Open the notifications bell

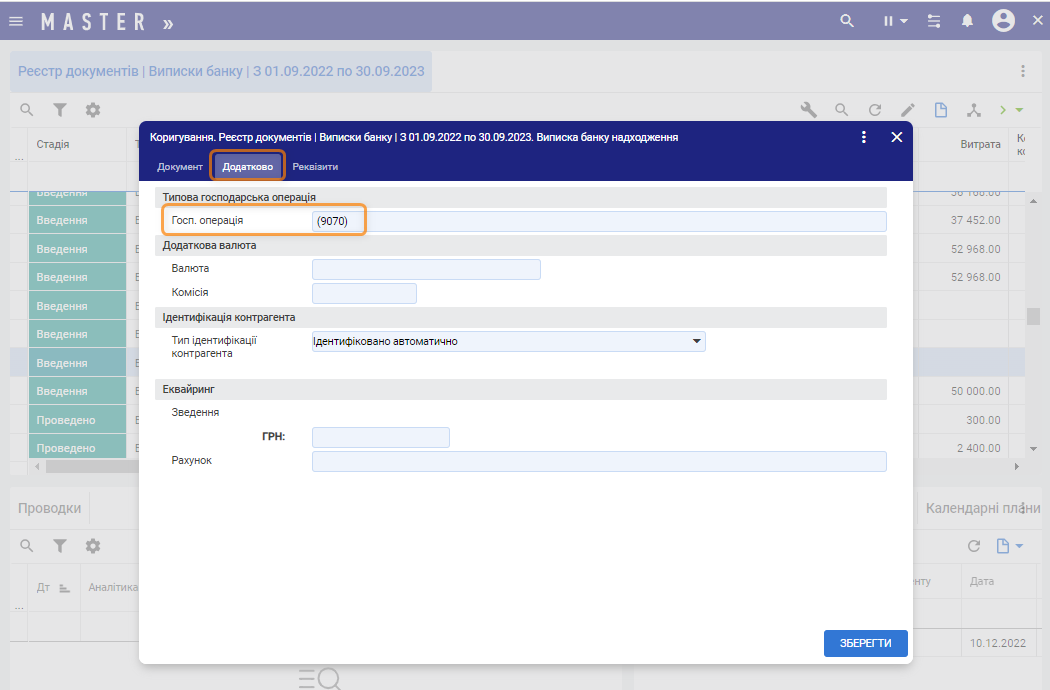click(967, 21)
